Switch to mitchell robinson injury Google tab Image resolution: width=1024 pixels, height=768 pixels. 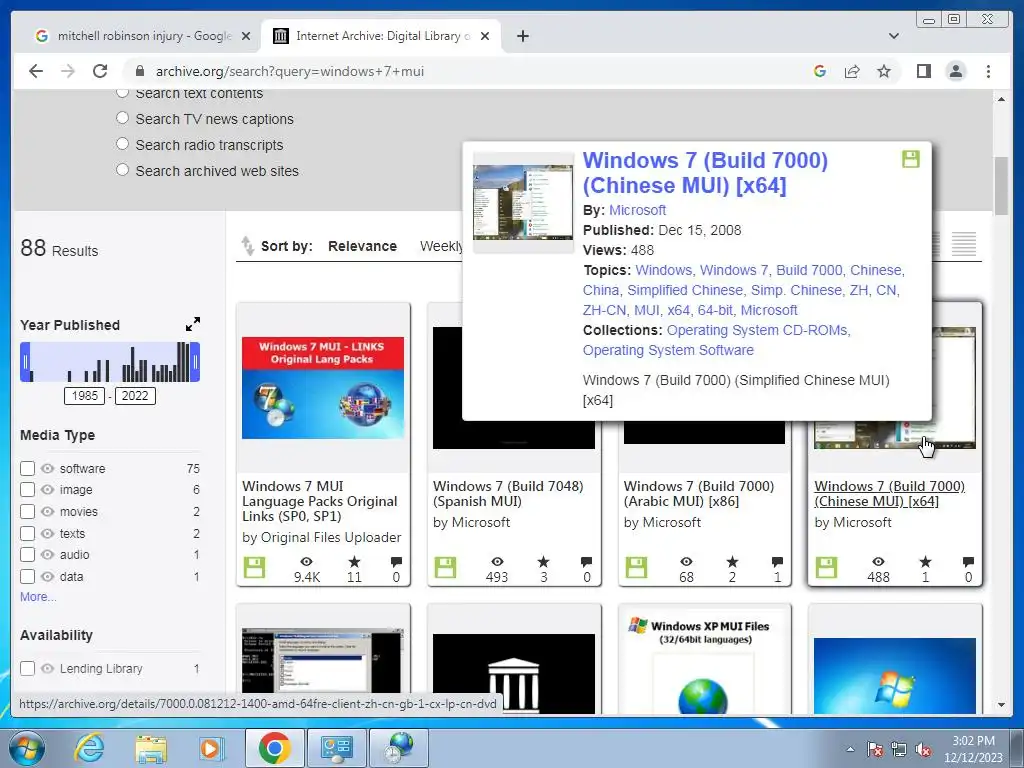click(x=143, y=36)
